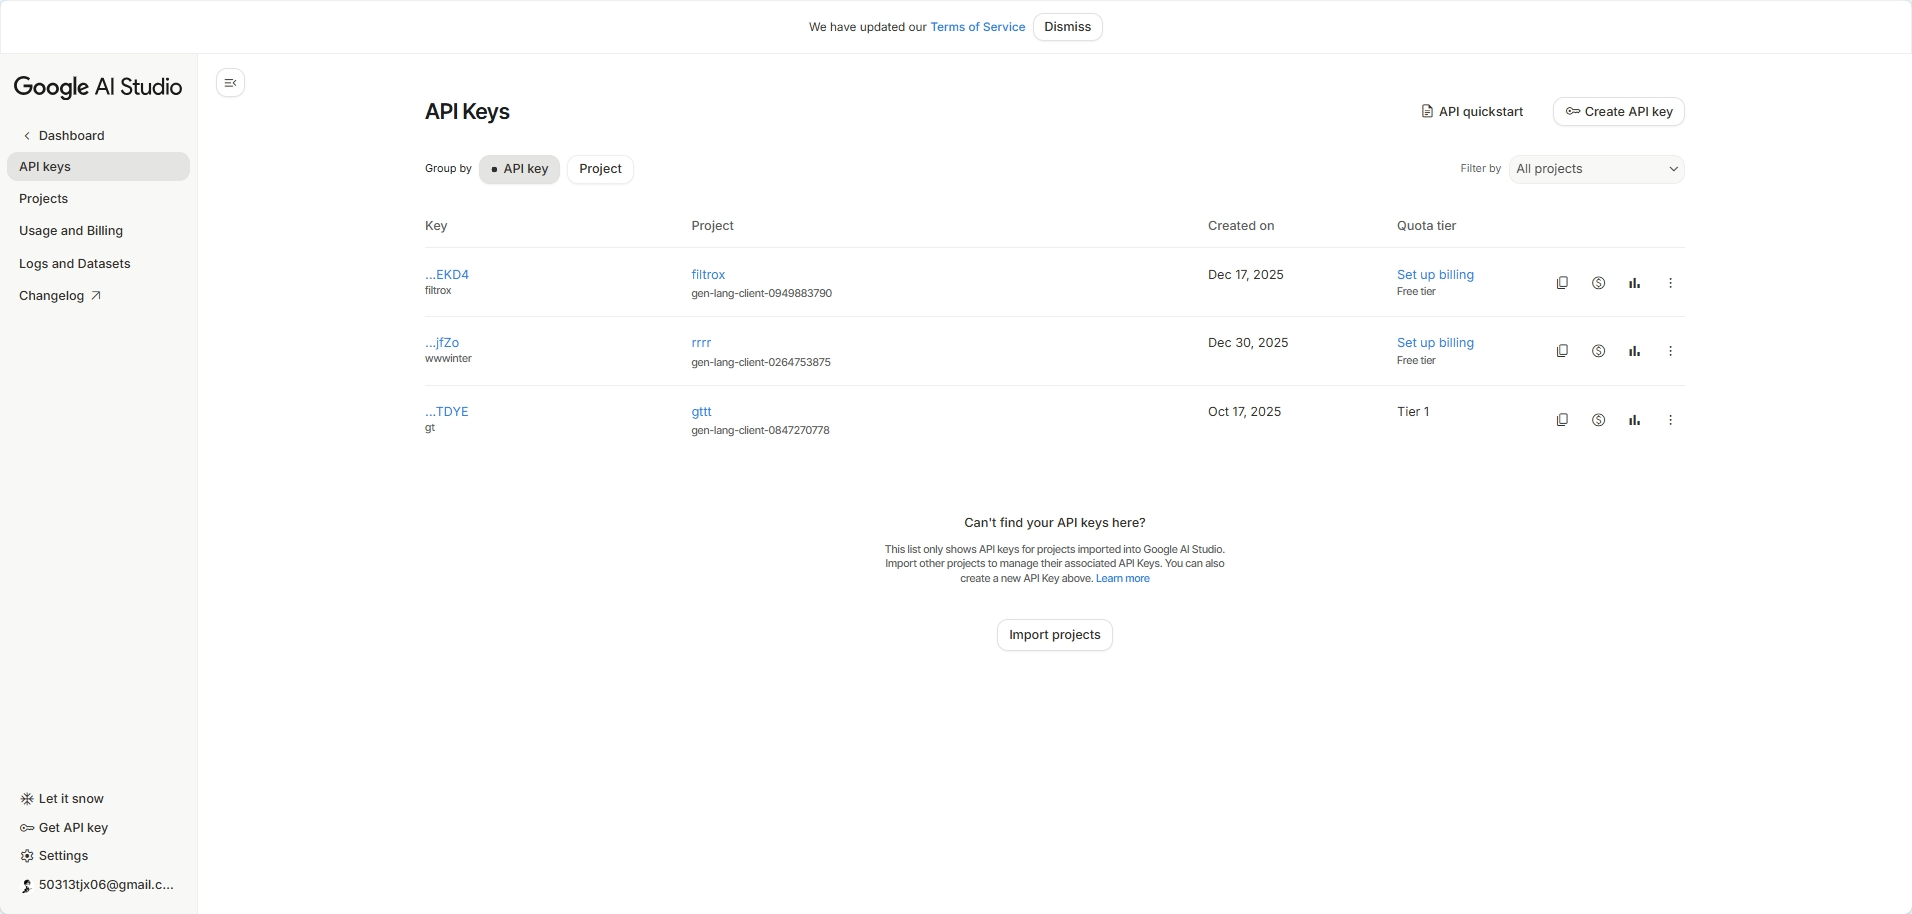Select gen-lang-client-0949883790 project ID
The image size is (1912, 914).
coord(761,294)
